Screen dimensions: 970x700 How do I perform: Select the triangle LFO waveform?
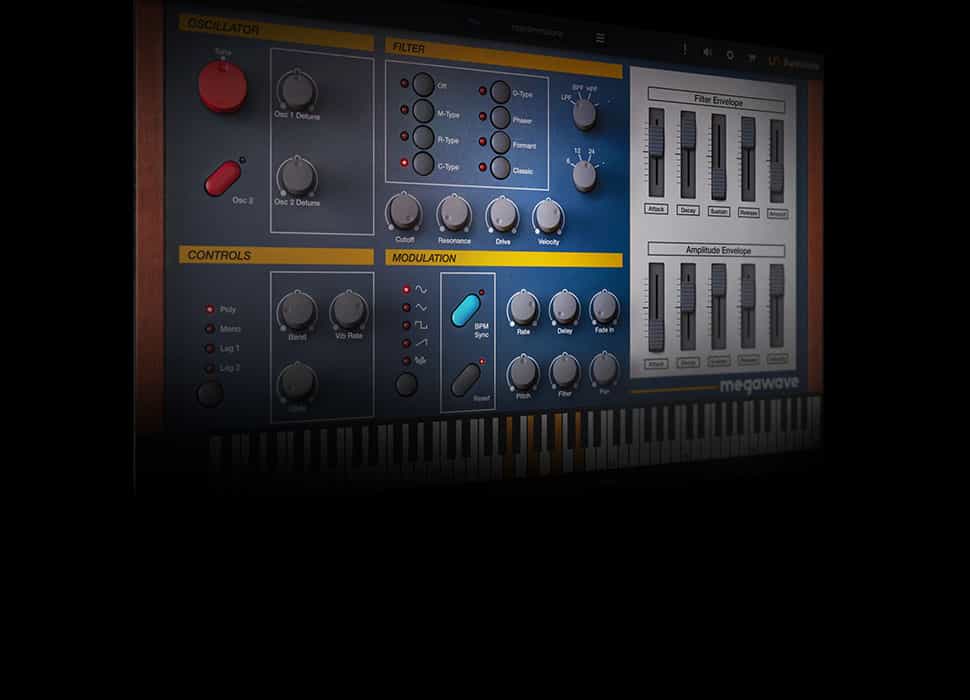click(x=421, y=307)
